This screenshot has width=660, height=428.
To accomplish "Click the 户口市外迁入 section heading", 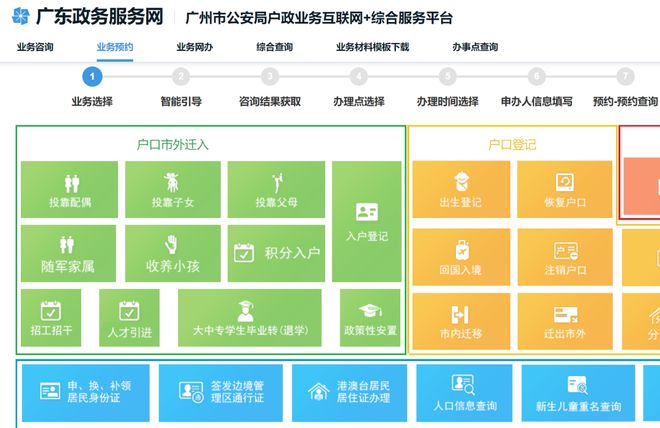I will tap(173, 144).
